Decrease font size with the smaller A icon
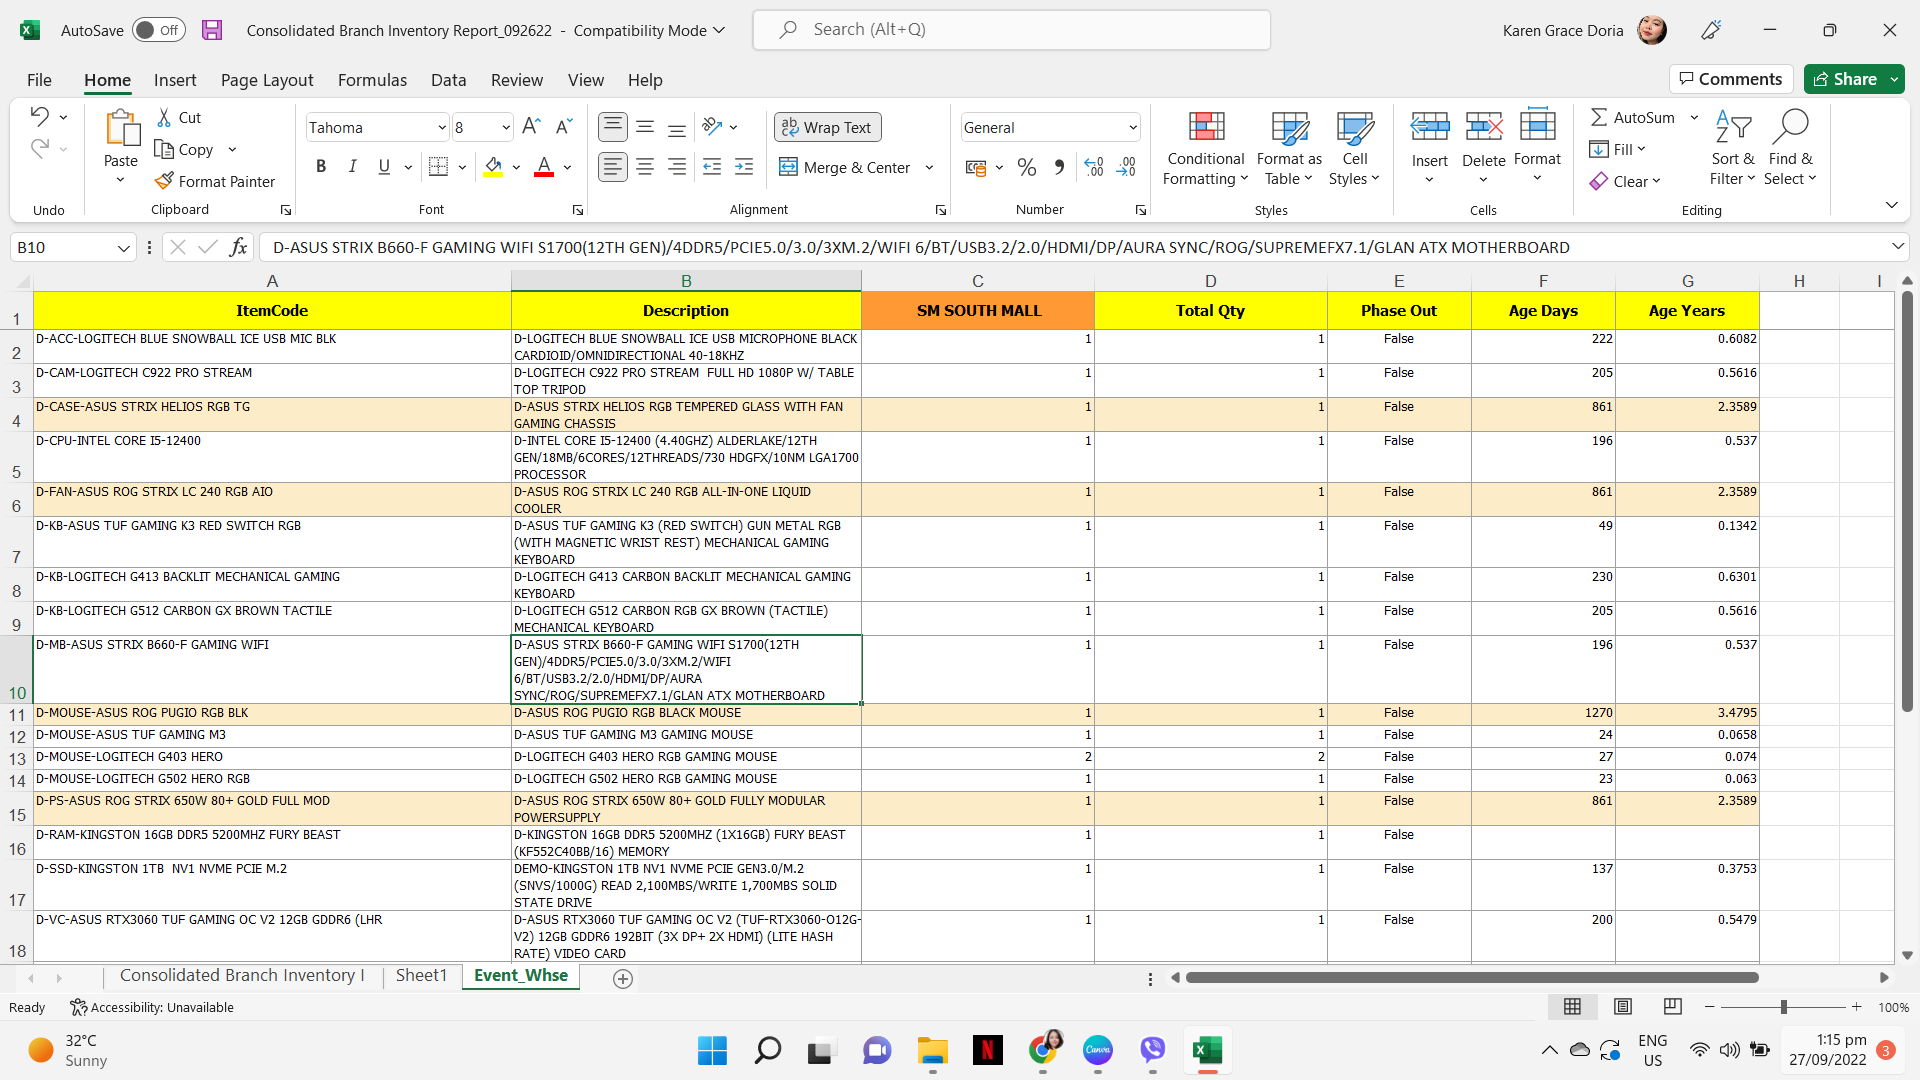The image size is (1920, 1080). [563, 126]
